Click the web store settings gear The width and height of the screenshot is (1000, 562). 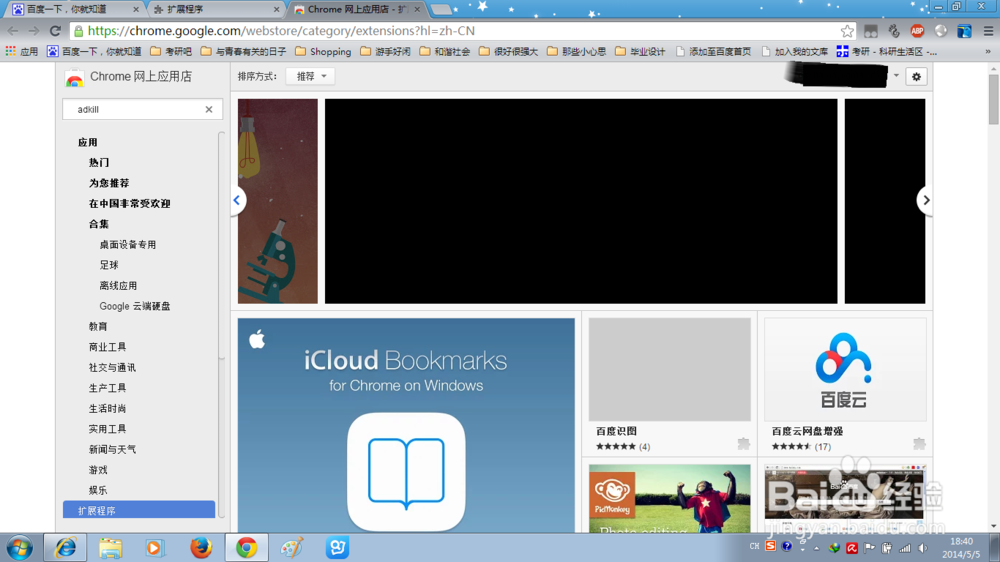(916, 77)
